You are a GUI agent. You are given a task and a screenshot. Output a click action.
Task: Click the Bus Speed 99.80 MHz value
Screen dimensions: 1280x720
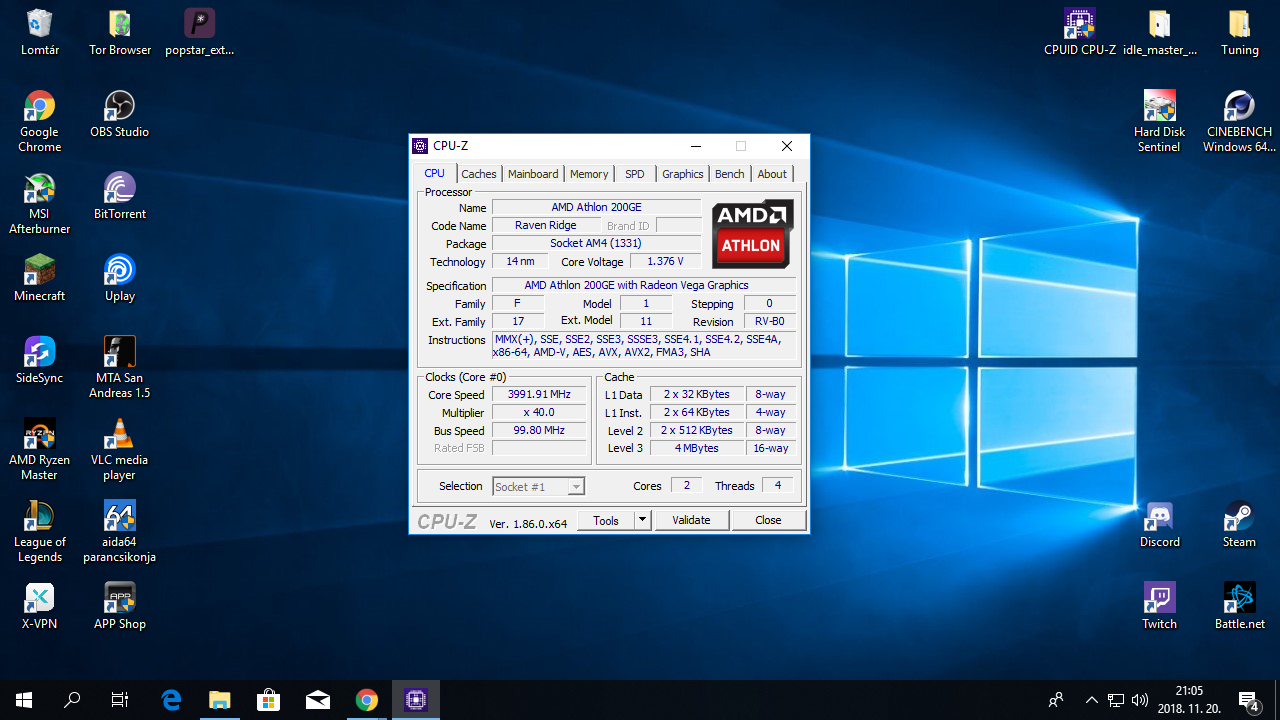click(x=539, y=430)
